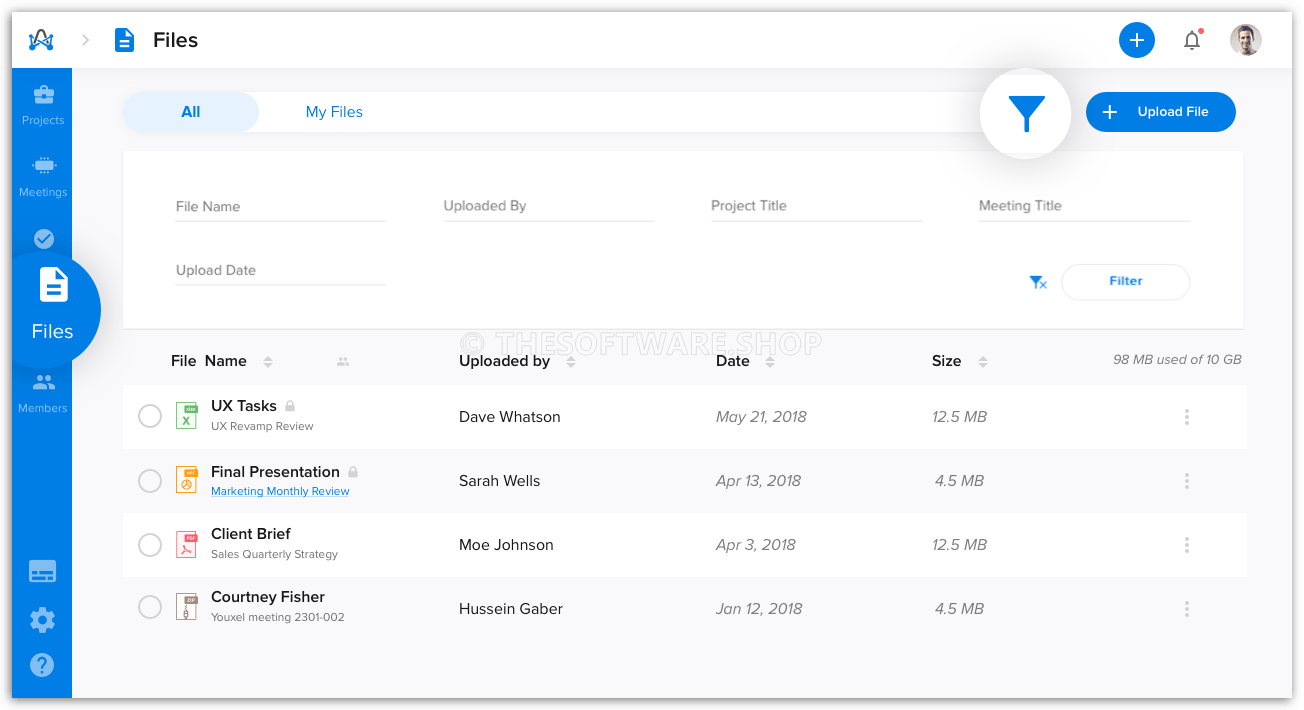Switch to the My Files tab
1304x710 pixels.
[334, 111]
